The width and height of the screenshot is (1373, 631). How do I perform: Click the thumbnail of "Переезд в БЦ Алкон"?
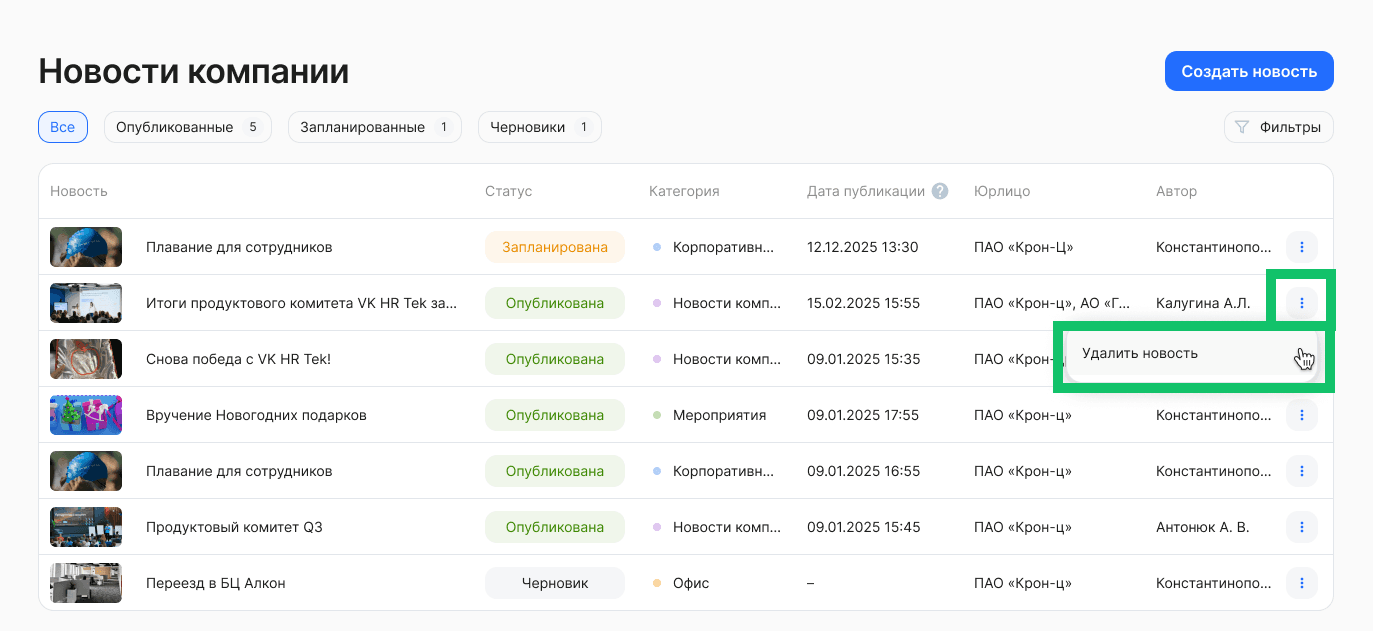(86, 583)
